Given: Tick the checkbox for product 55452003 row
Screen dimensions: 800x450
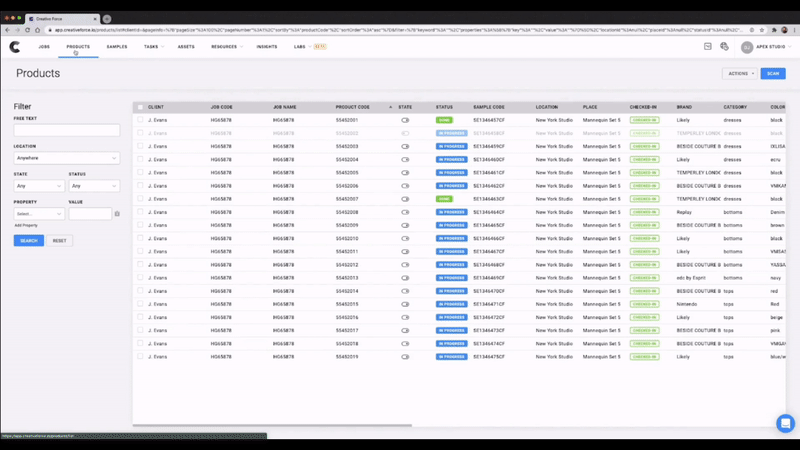Looking at the screenshot, I should click(140, 146).
